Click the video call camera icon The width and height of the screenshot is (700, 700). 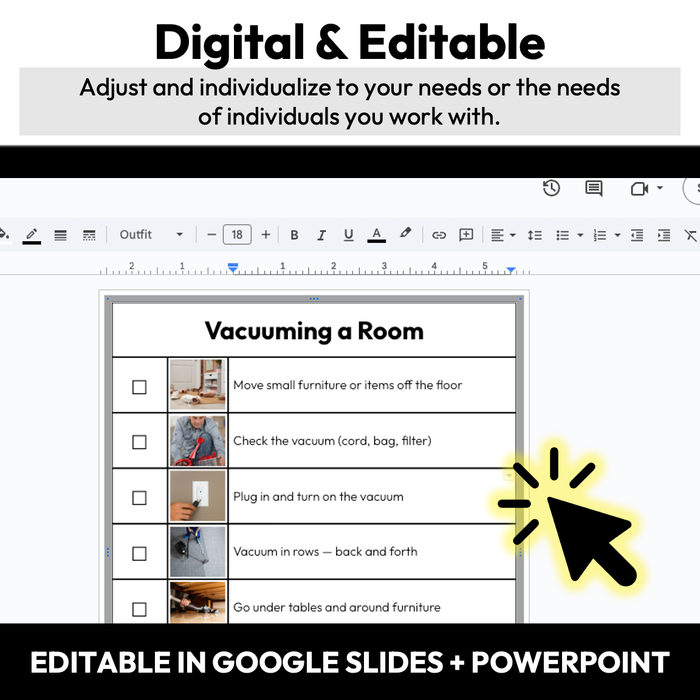click(638, 188)
